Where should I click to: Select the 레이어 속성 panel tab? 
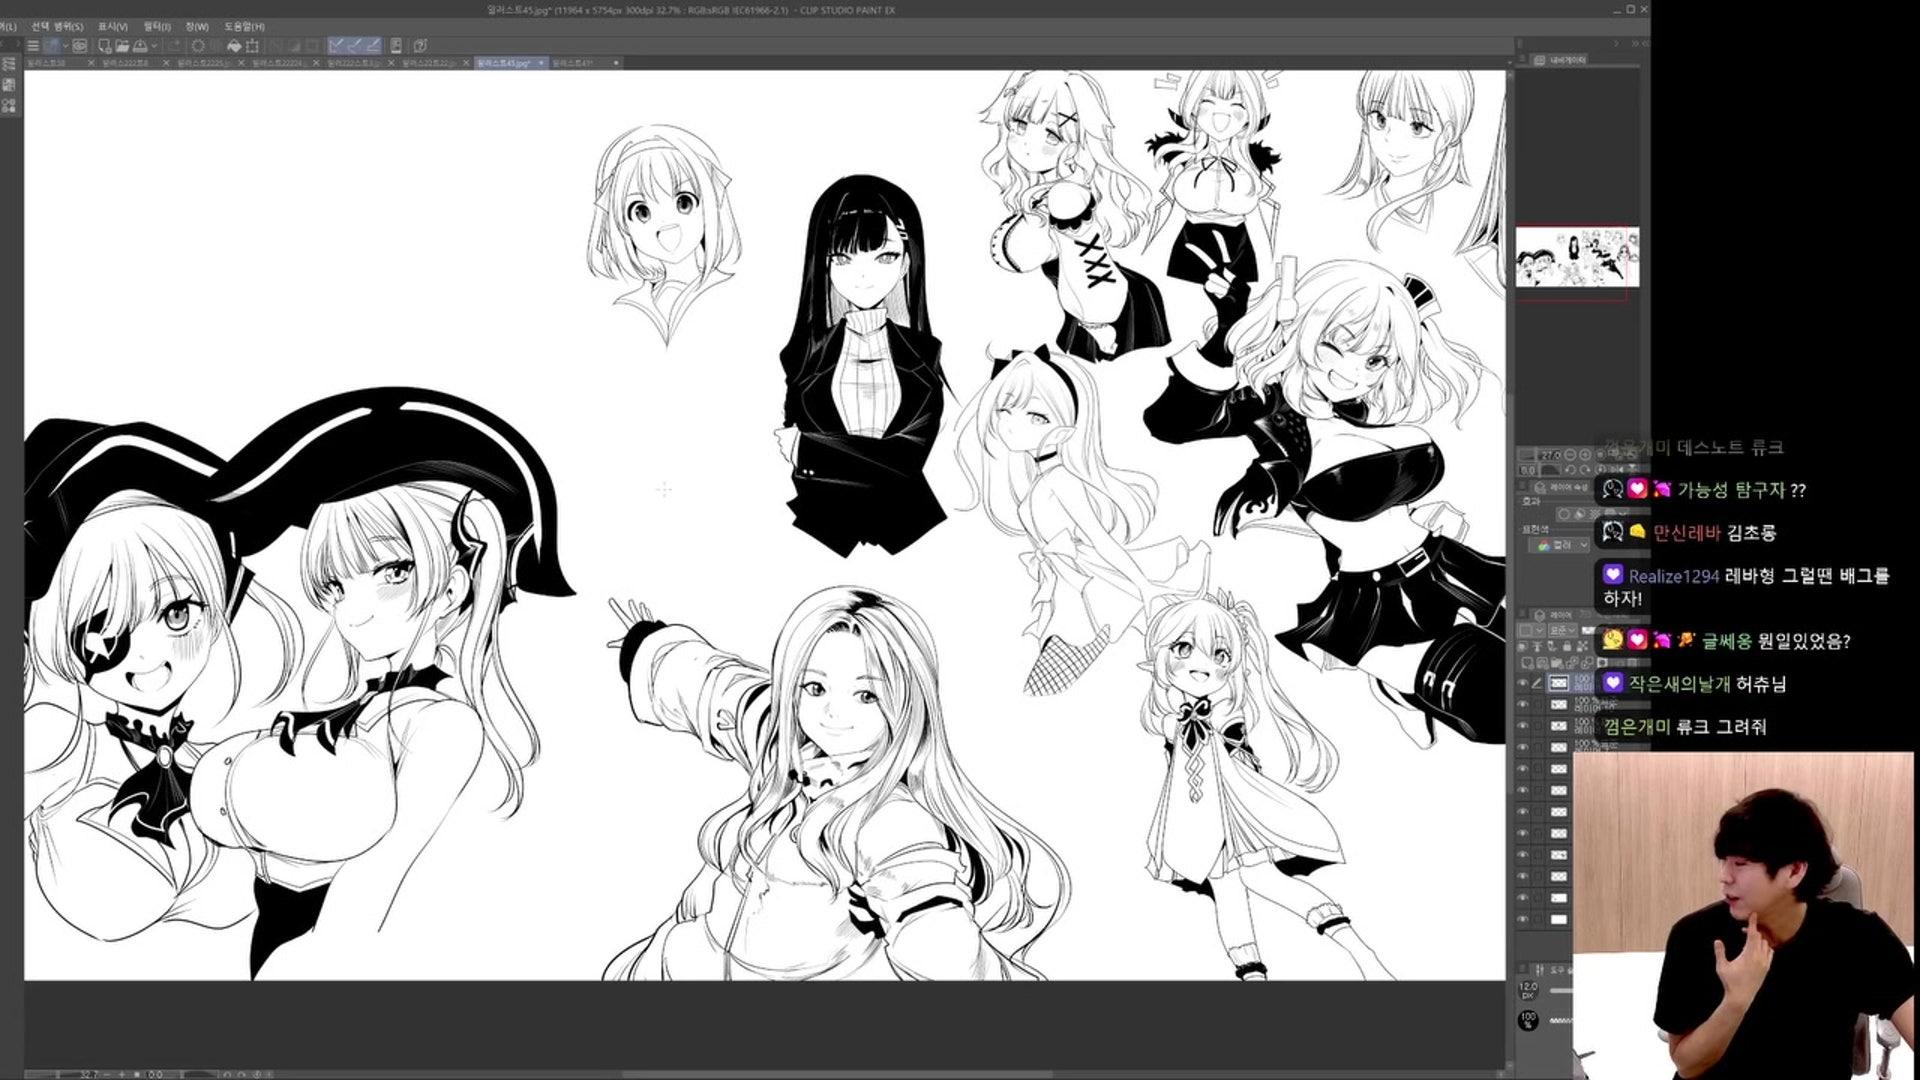click(1562, 487)
